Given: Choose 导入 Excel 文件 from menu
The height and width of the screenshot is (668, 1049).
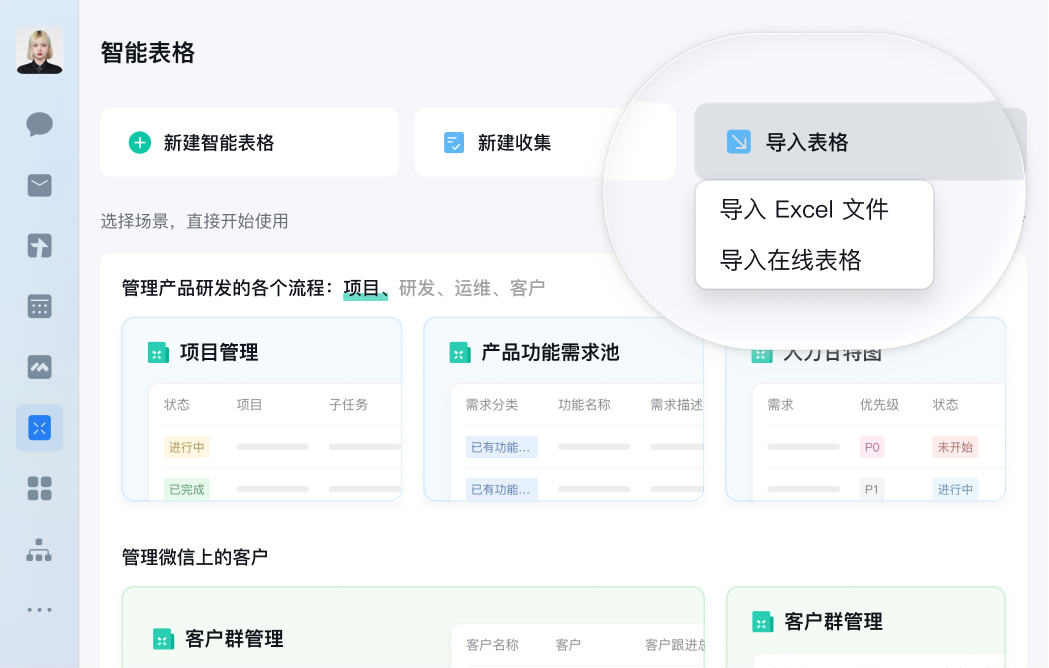Looking at the screenshot, I should click(804, 210).
